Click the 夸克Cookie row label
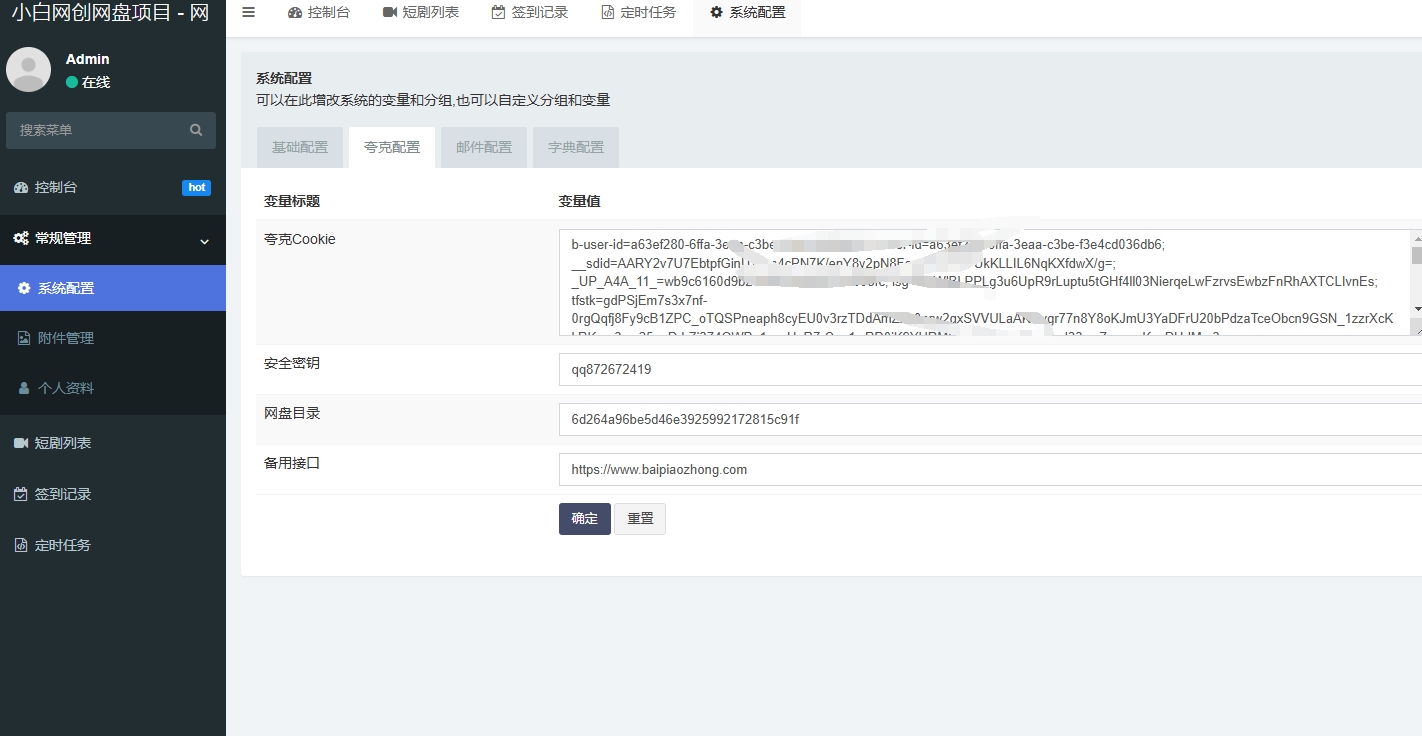 tap(300, 239)
